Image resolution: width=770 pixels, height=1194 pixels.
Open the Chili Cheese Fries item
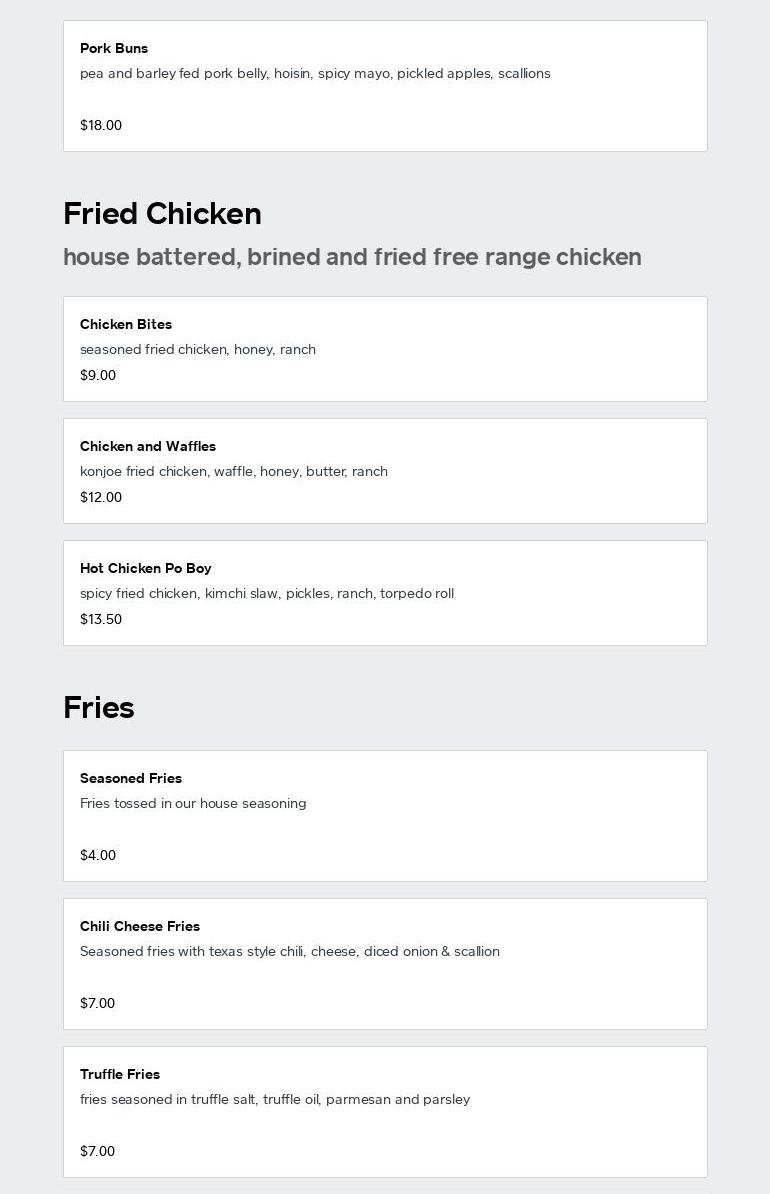click(x=140, y=926)
